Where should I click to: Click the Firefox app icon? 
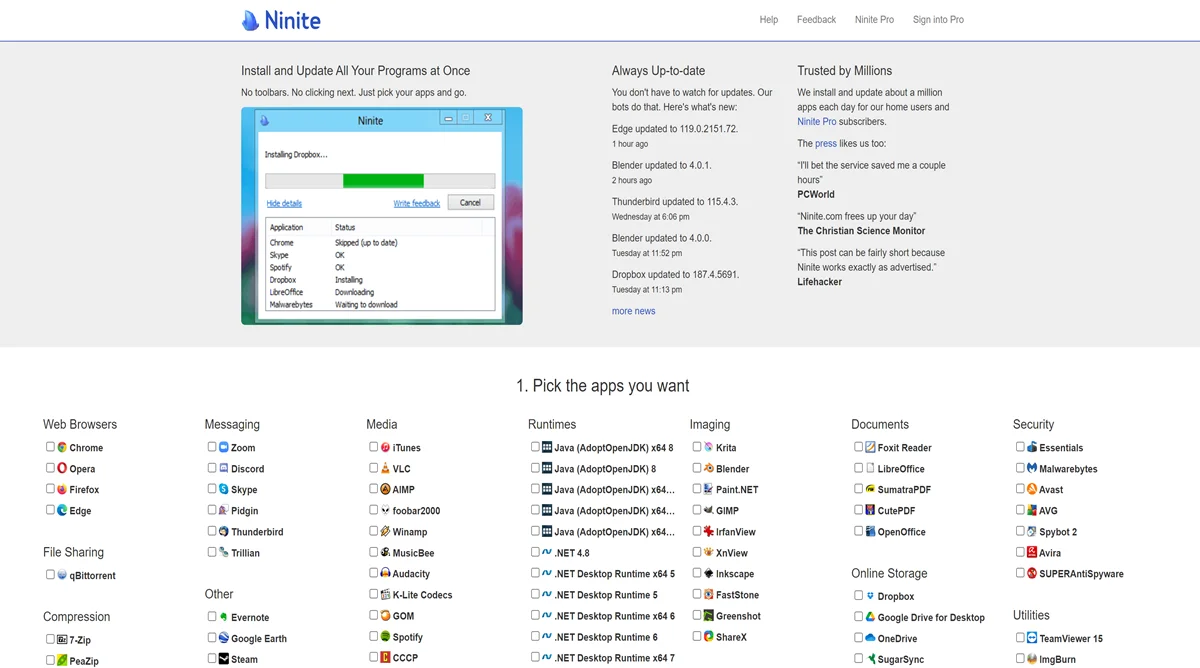pyautogui.click(x=62, y=489)
